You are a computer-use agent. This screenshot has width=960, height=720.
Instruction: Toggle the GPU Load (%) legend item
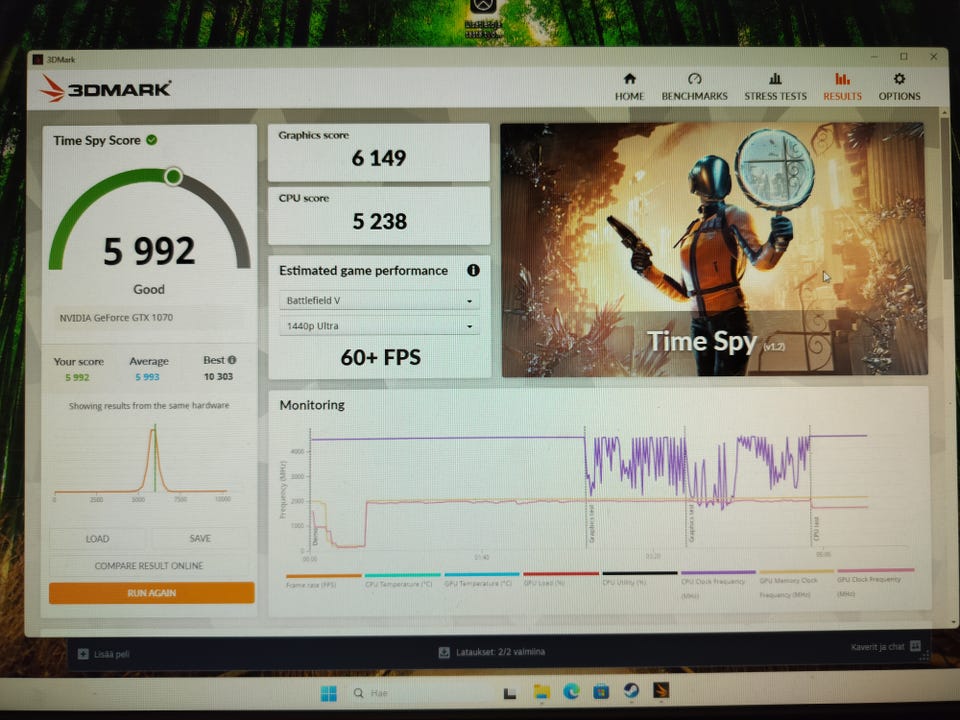[x=560, y=579]
